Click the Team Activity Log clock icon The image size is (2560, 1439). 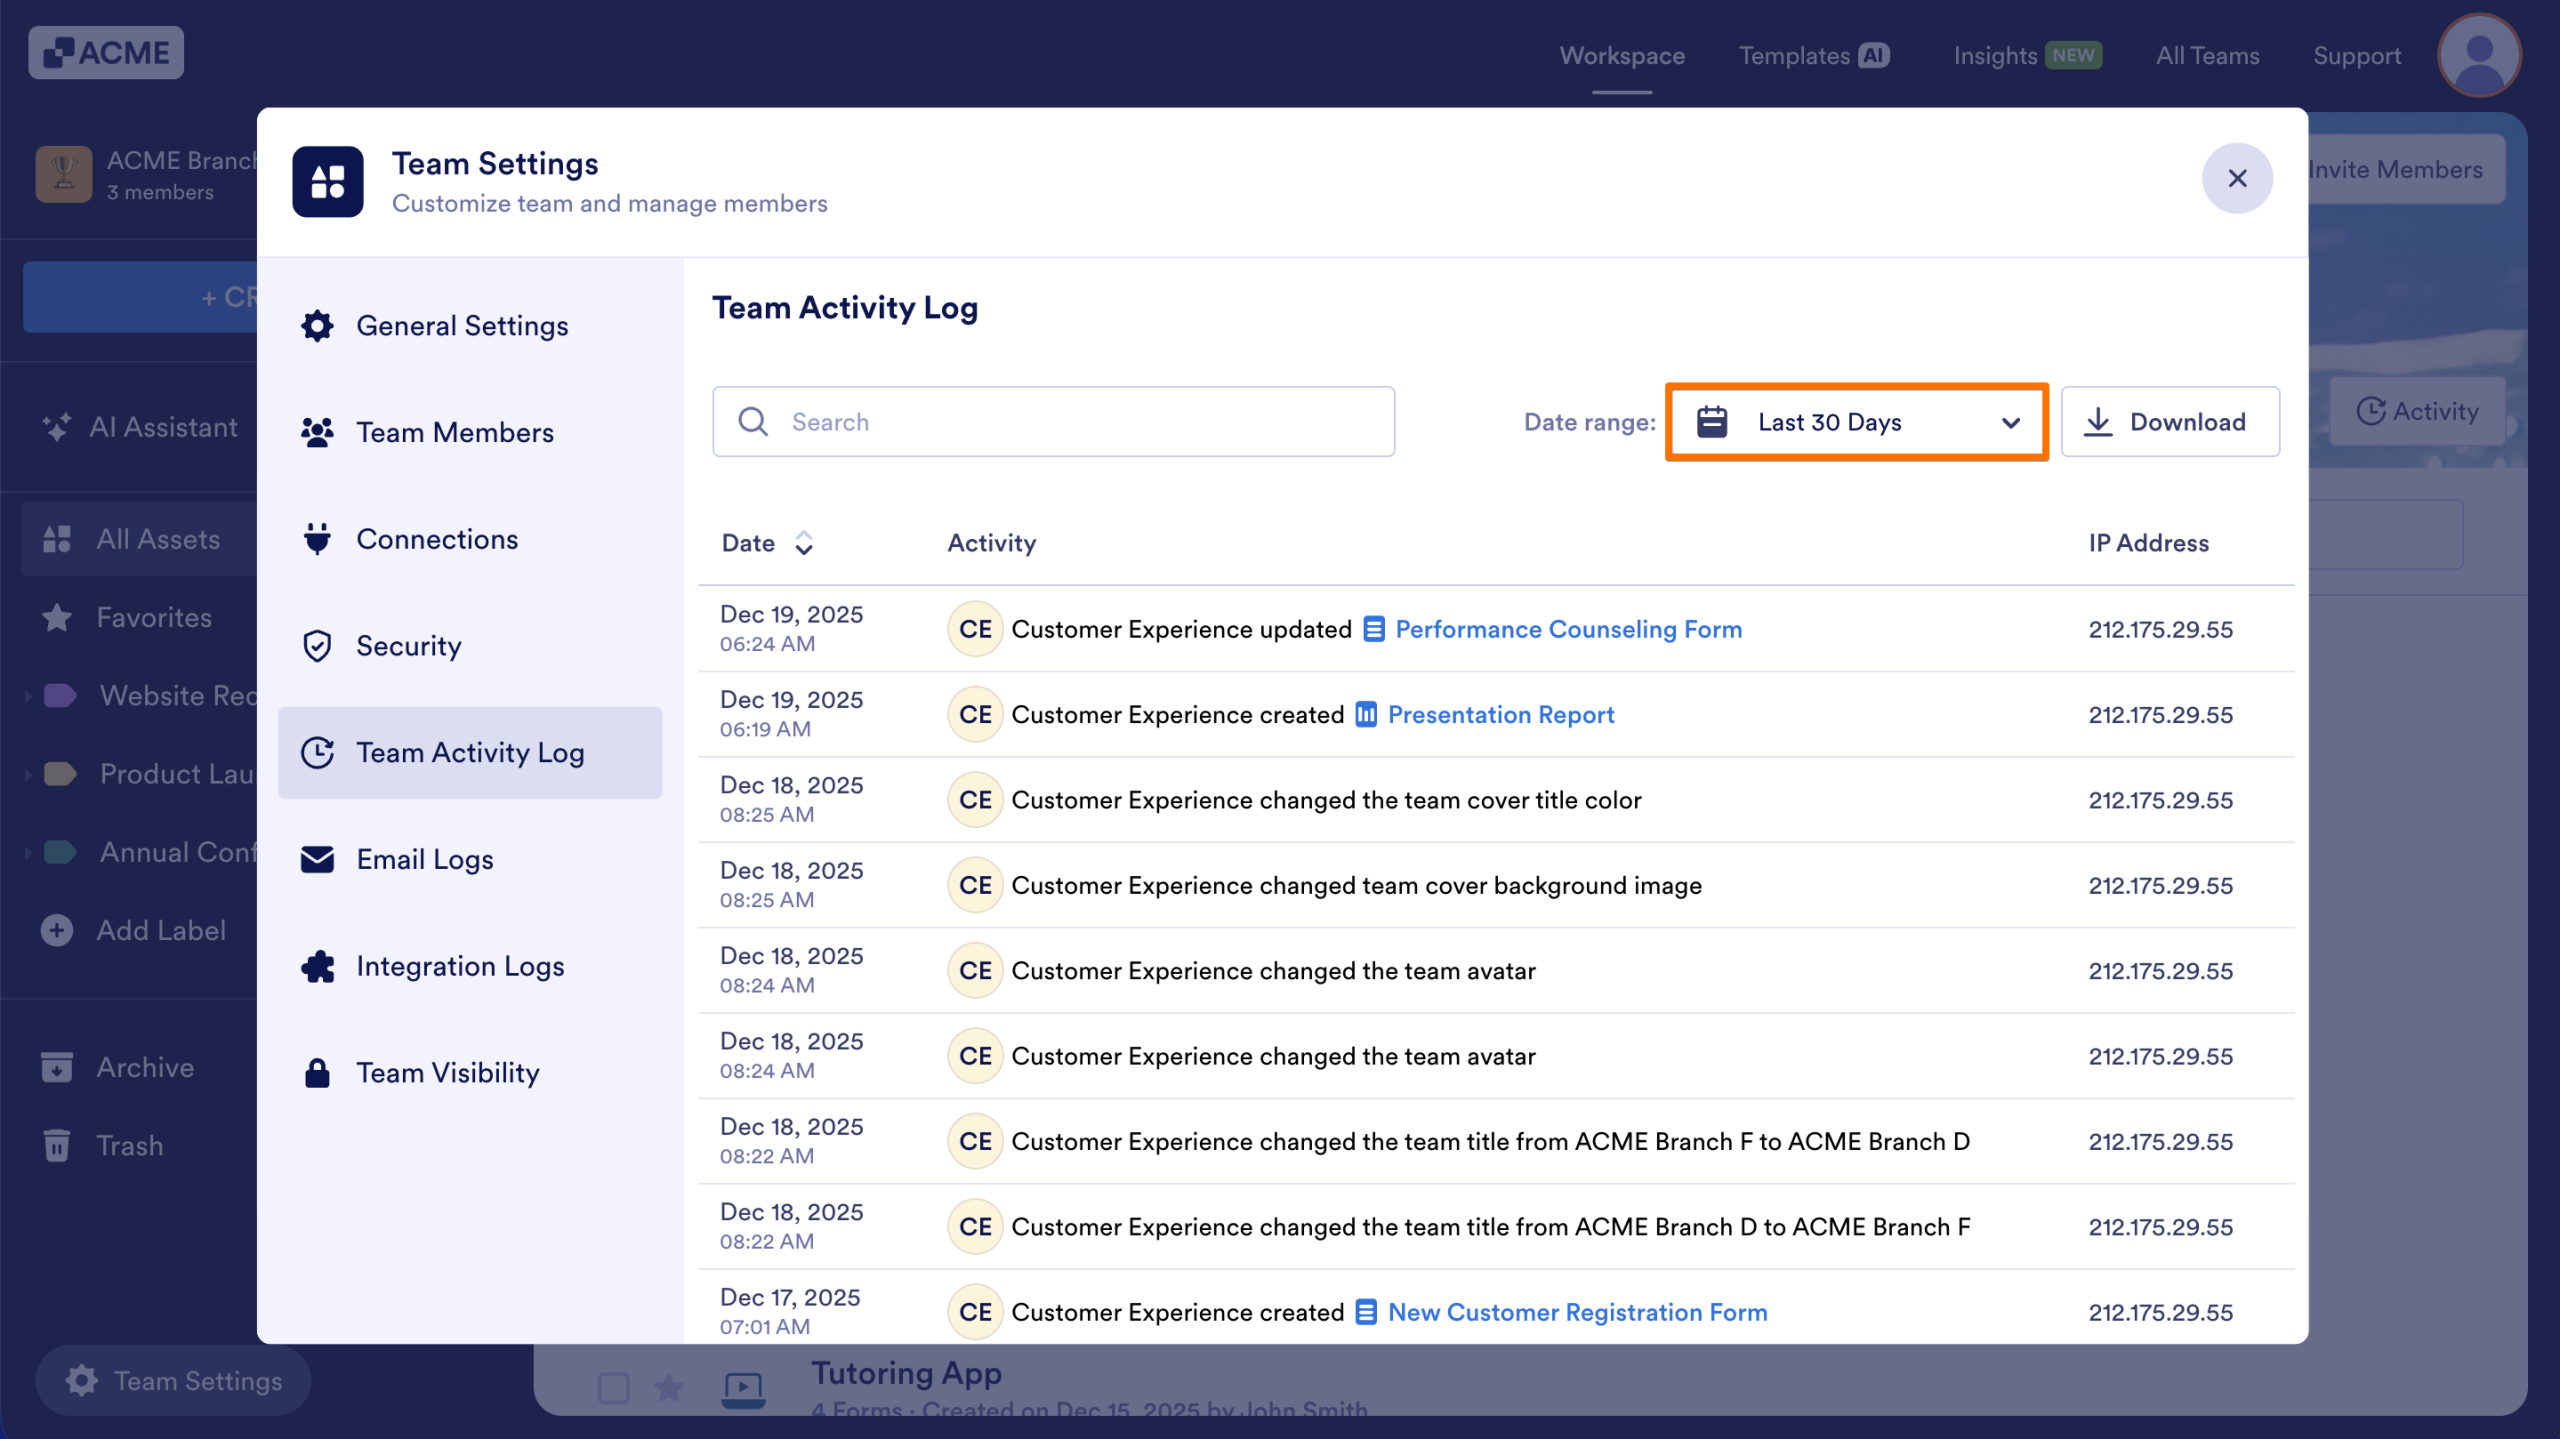[x=316, y=752]
